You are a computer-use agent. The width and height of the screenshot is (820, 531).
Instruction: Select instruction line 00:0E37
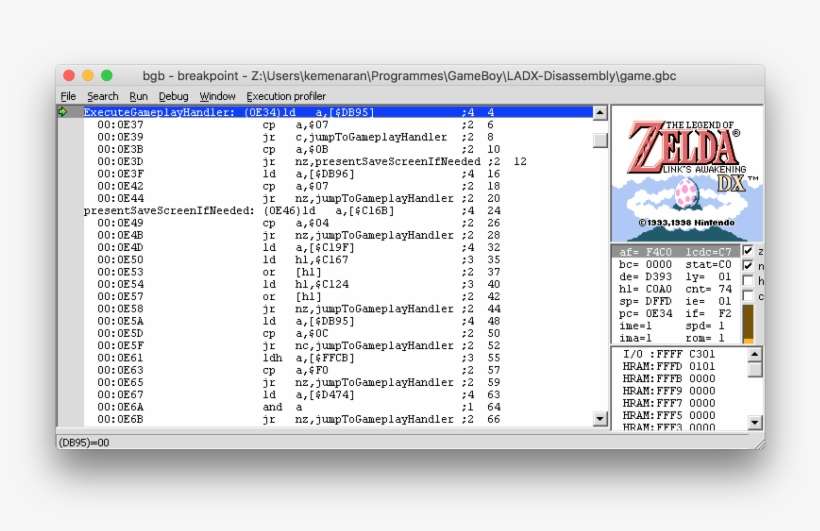(338, 125)
